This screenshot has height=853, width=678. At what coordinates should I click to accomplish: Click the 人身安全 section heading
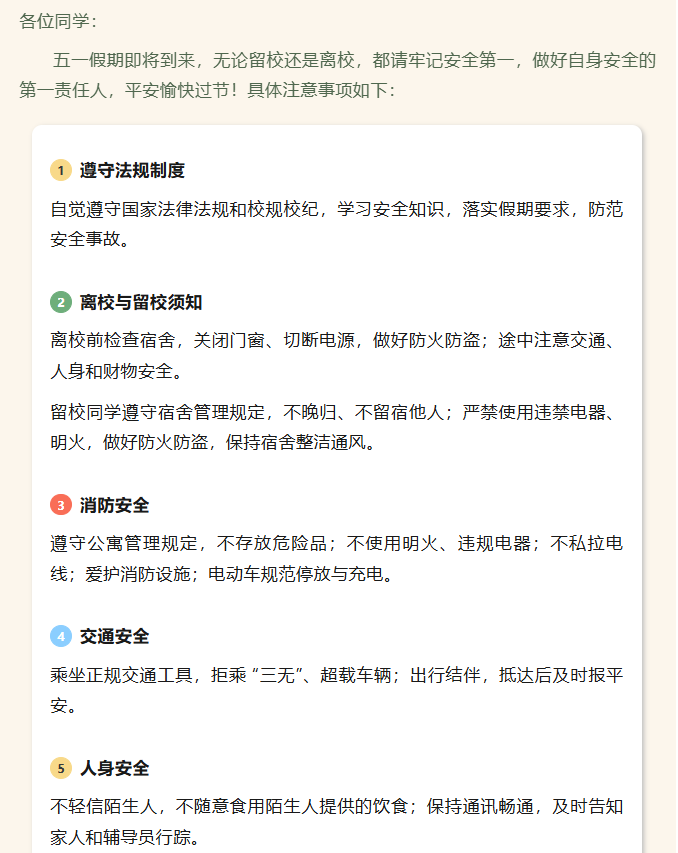coord(114,768)
